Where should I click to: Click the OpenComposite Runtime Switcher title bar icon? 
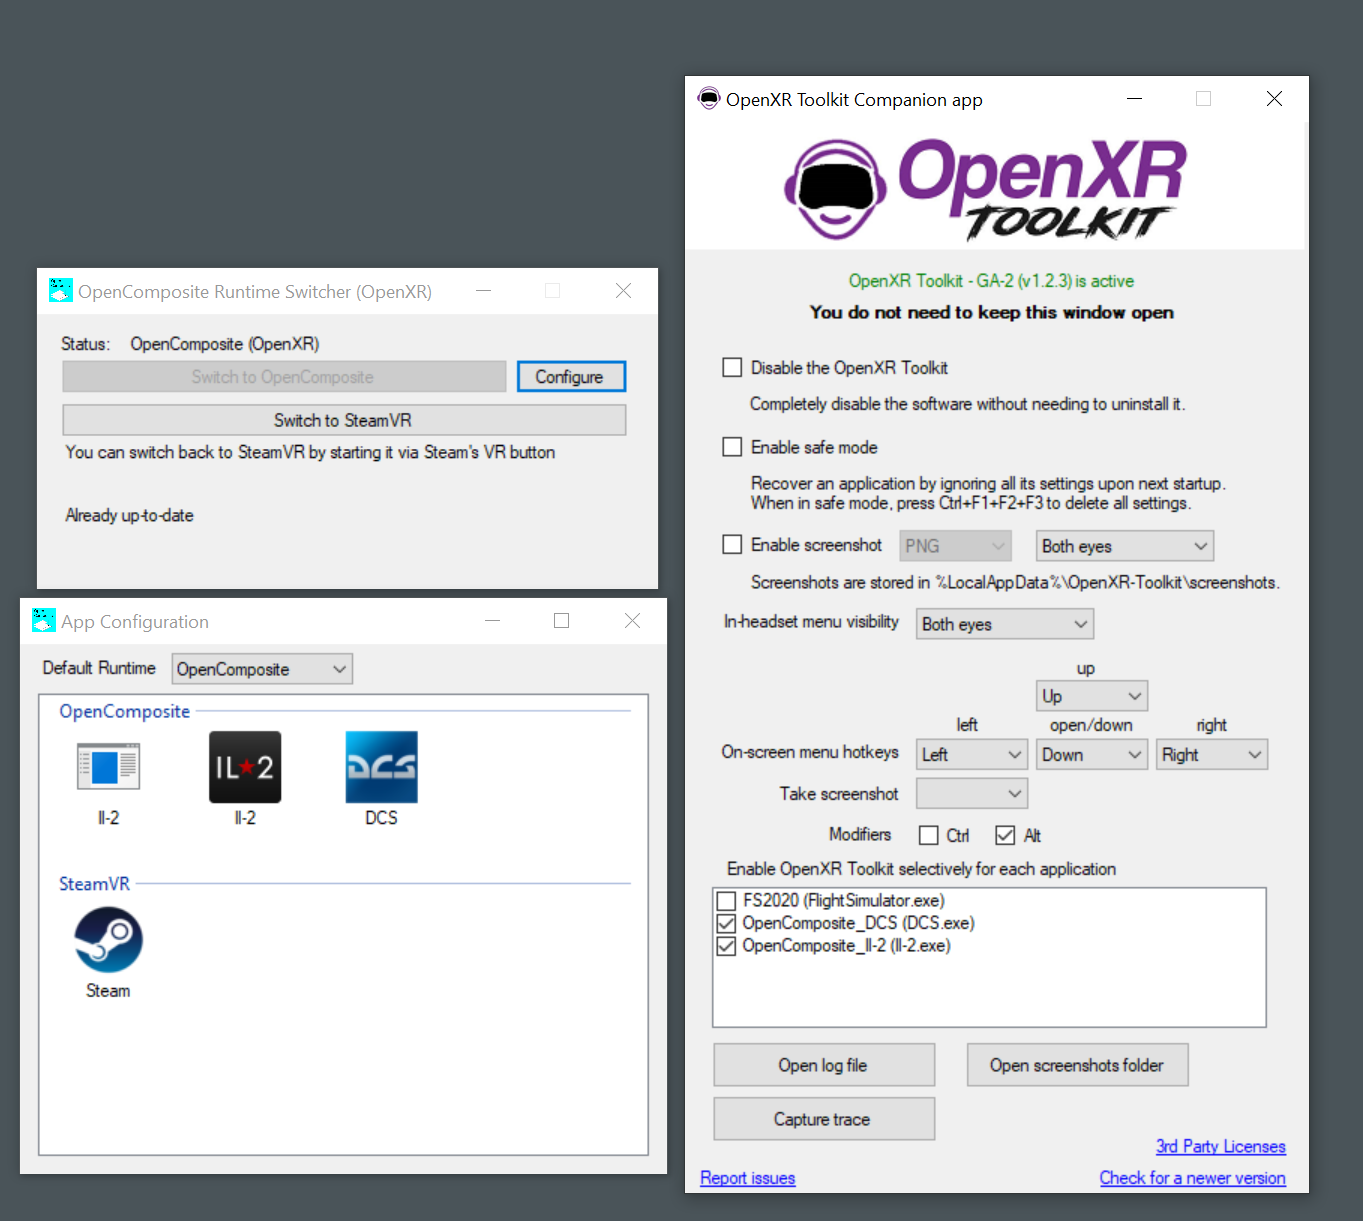point(61,291)
